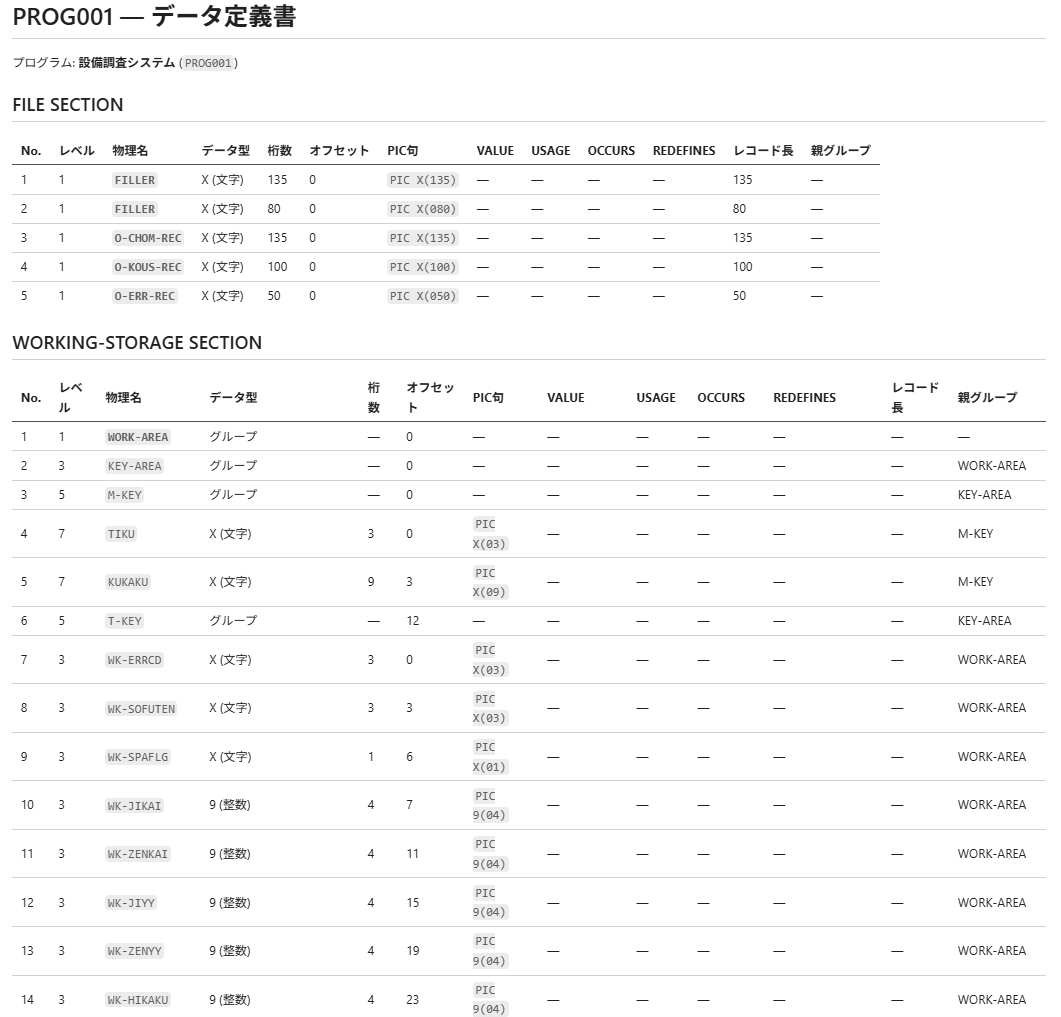The image size is (1061, 1017).
Task: Click the 物理名 header in the FILE SECTION table
Action: coord(130,150)
